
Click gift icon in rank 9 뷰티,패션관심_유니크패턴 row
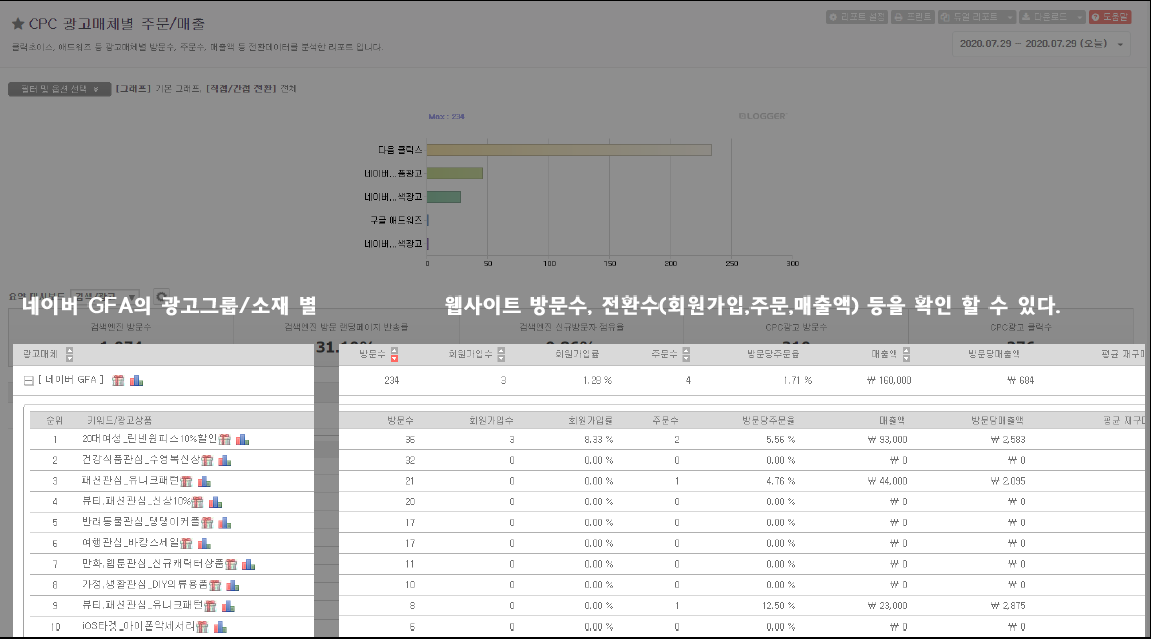click(211, 606)
